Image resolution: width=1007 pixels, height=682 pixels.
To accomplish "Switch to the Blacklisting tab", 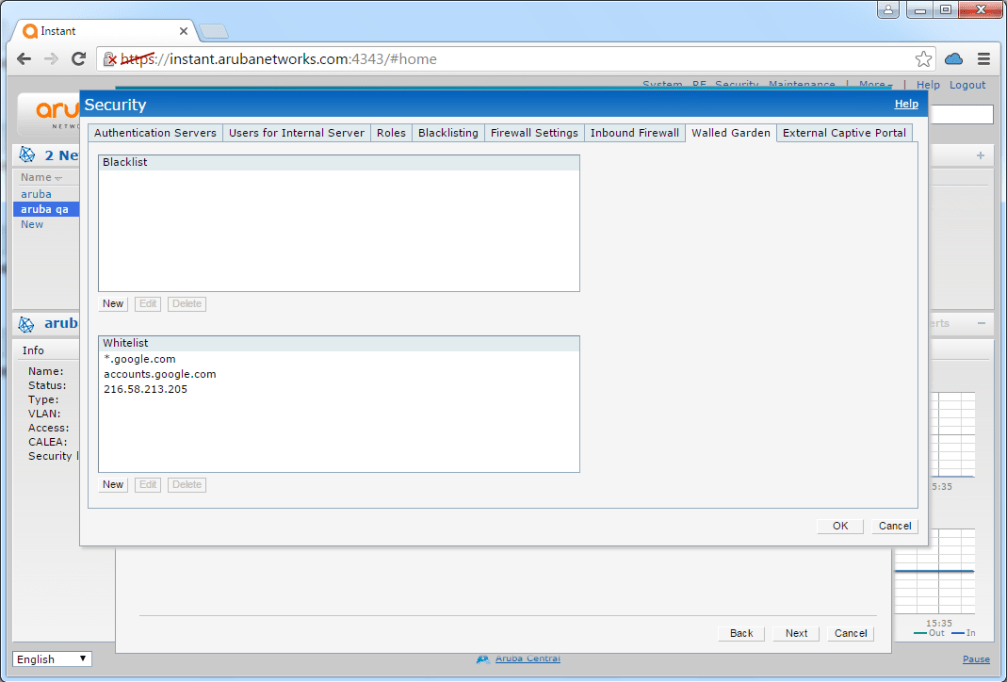I will tap(447, 132).
